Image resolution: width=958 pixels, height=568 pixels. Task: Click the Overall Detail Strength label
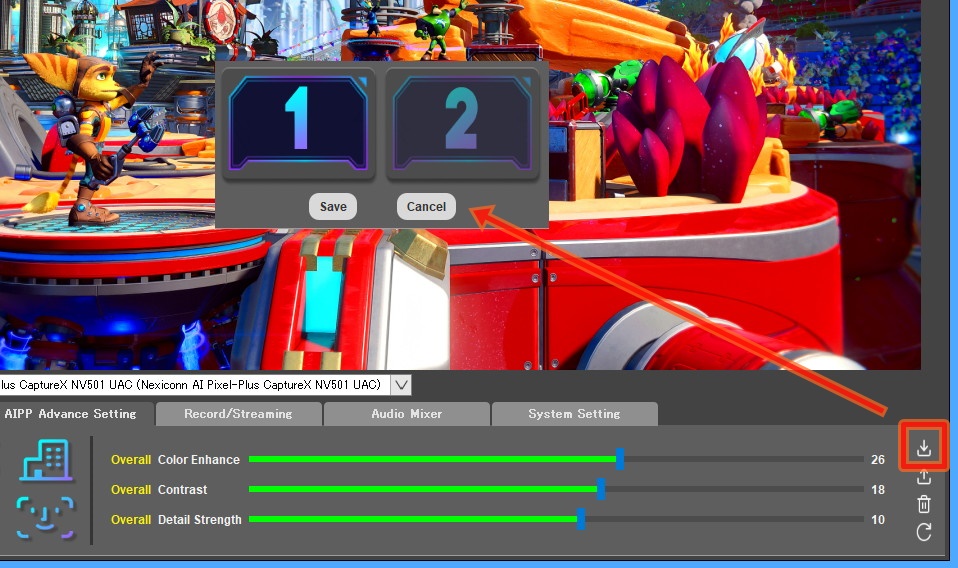(176, 519)
